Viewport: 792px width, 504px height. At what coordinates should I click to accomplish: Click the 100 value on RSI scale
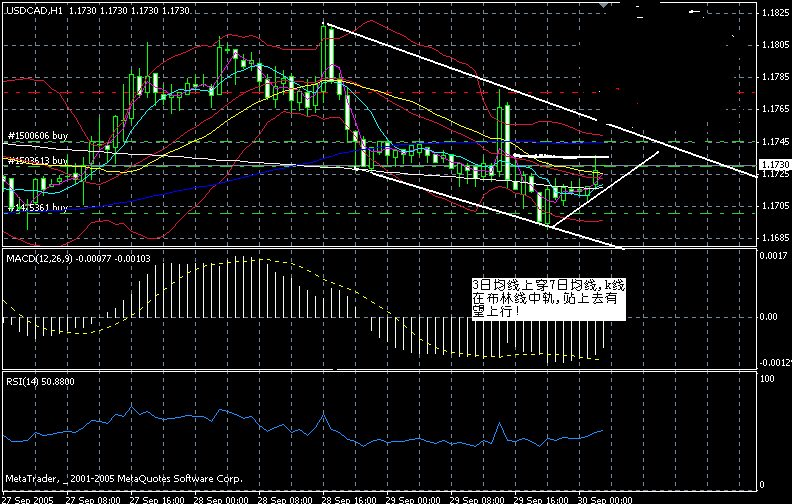767,379
